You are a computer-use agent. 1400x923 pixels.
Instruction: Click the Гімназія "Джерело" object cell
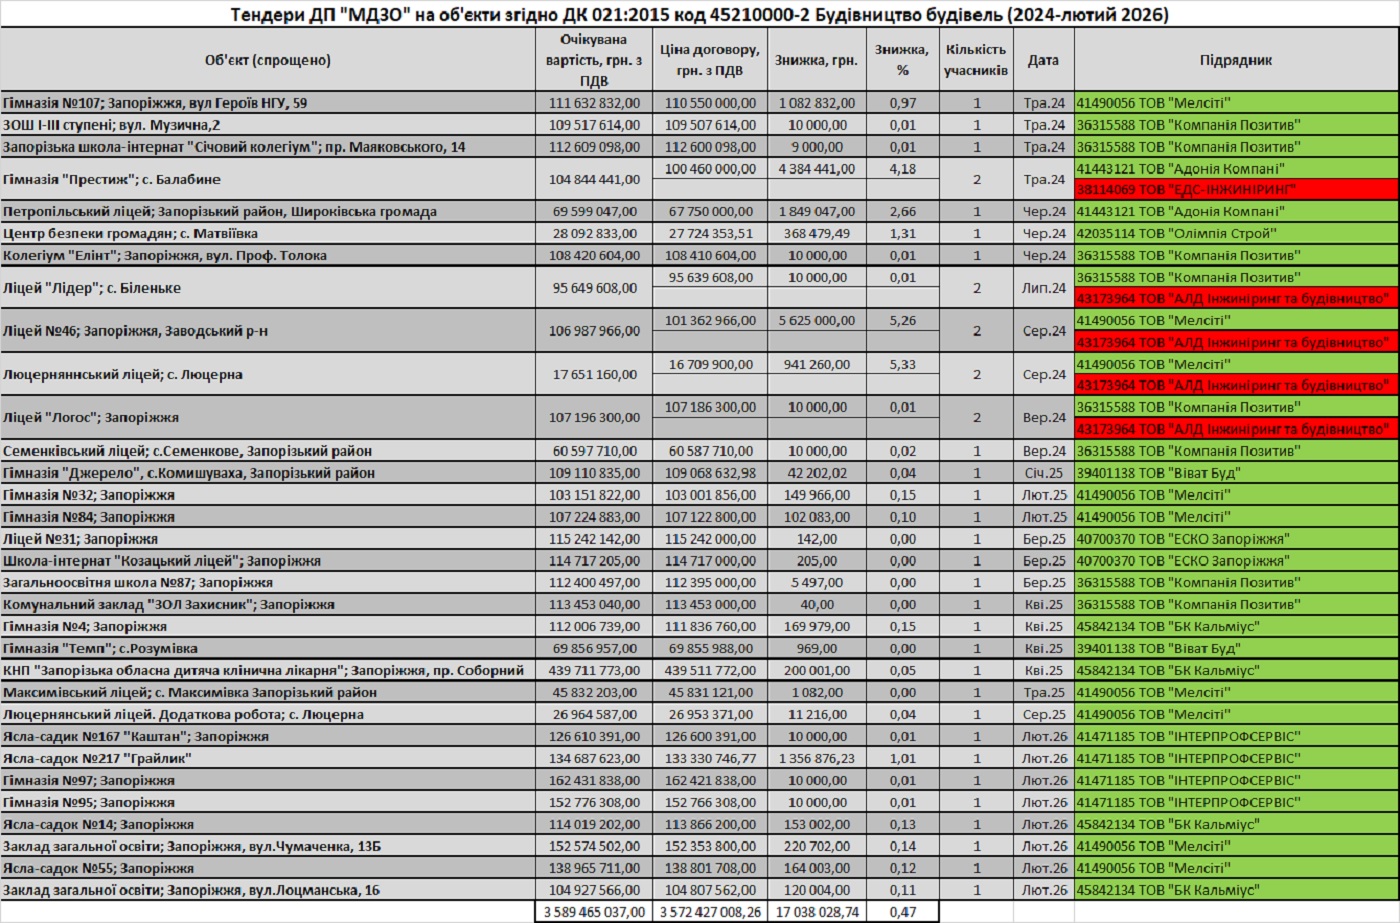tap(267, 473)
